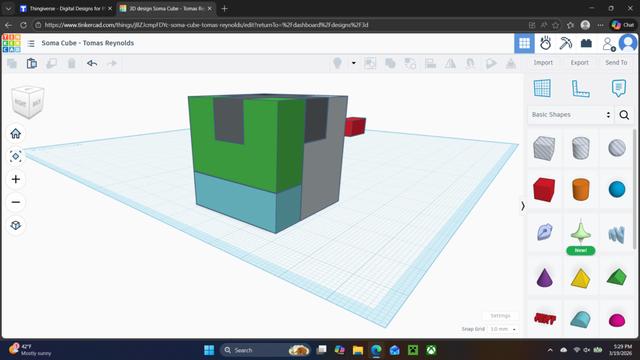Select the Notes tool
This screenshot has height=360, width=640.
pyautogui.click(x=619, y=88)
